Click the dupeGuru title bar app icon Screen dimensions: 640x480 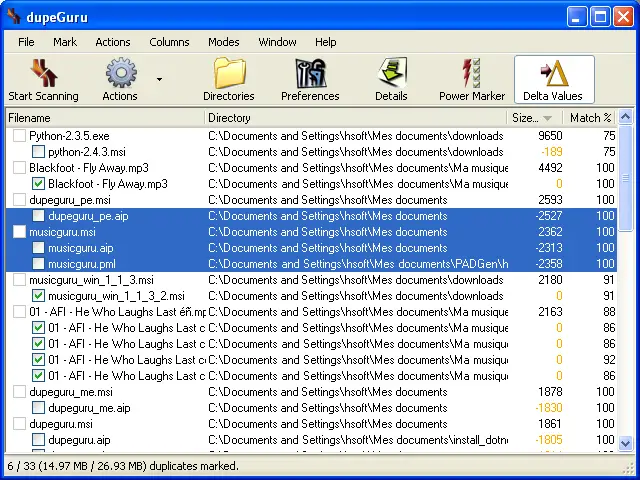(x=14, y=16)
